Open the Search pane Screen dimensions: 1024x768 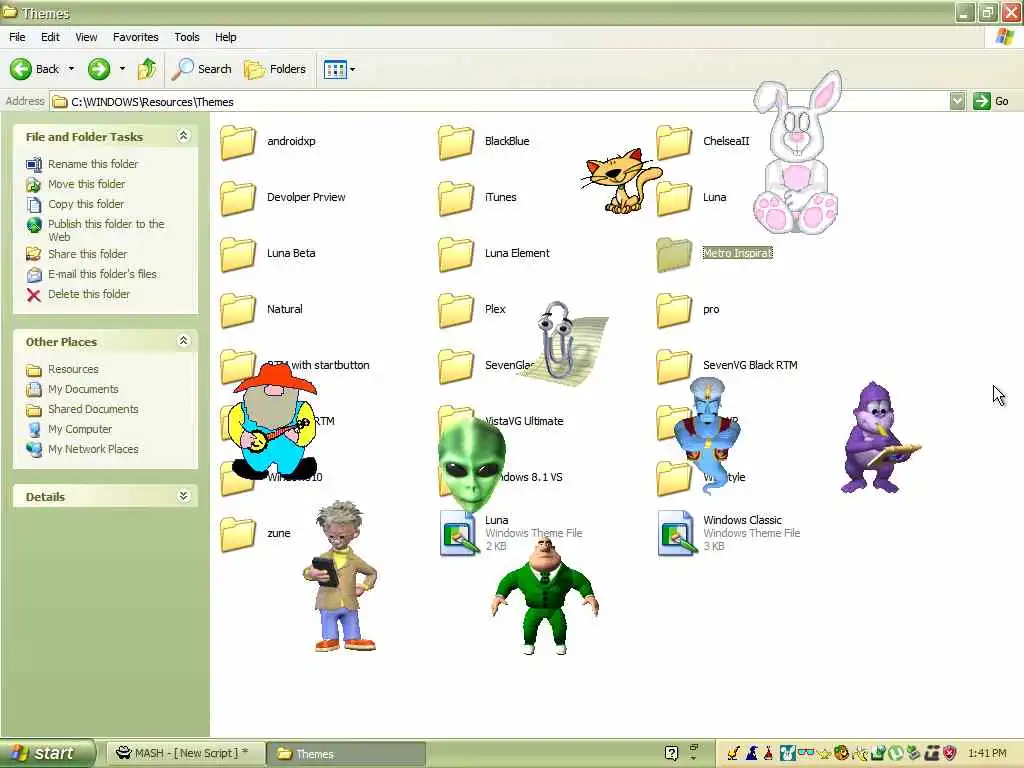(201, 69)
